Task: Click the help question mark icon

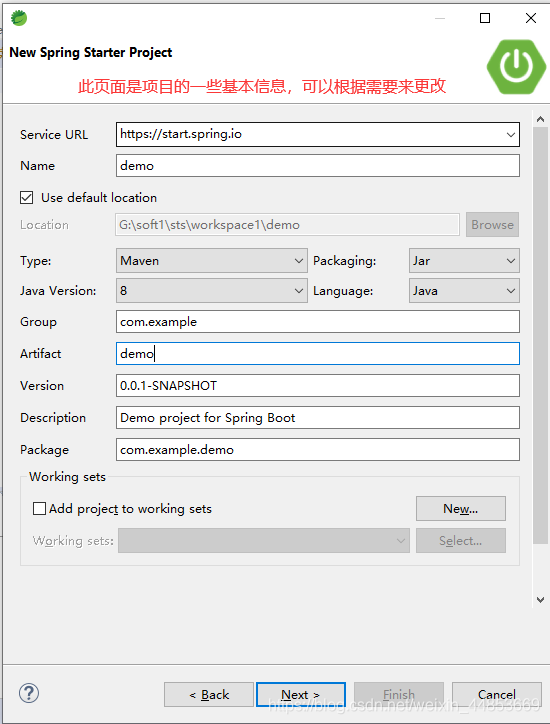Action: 29,694
